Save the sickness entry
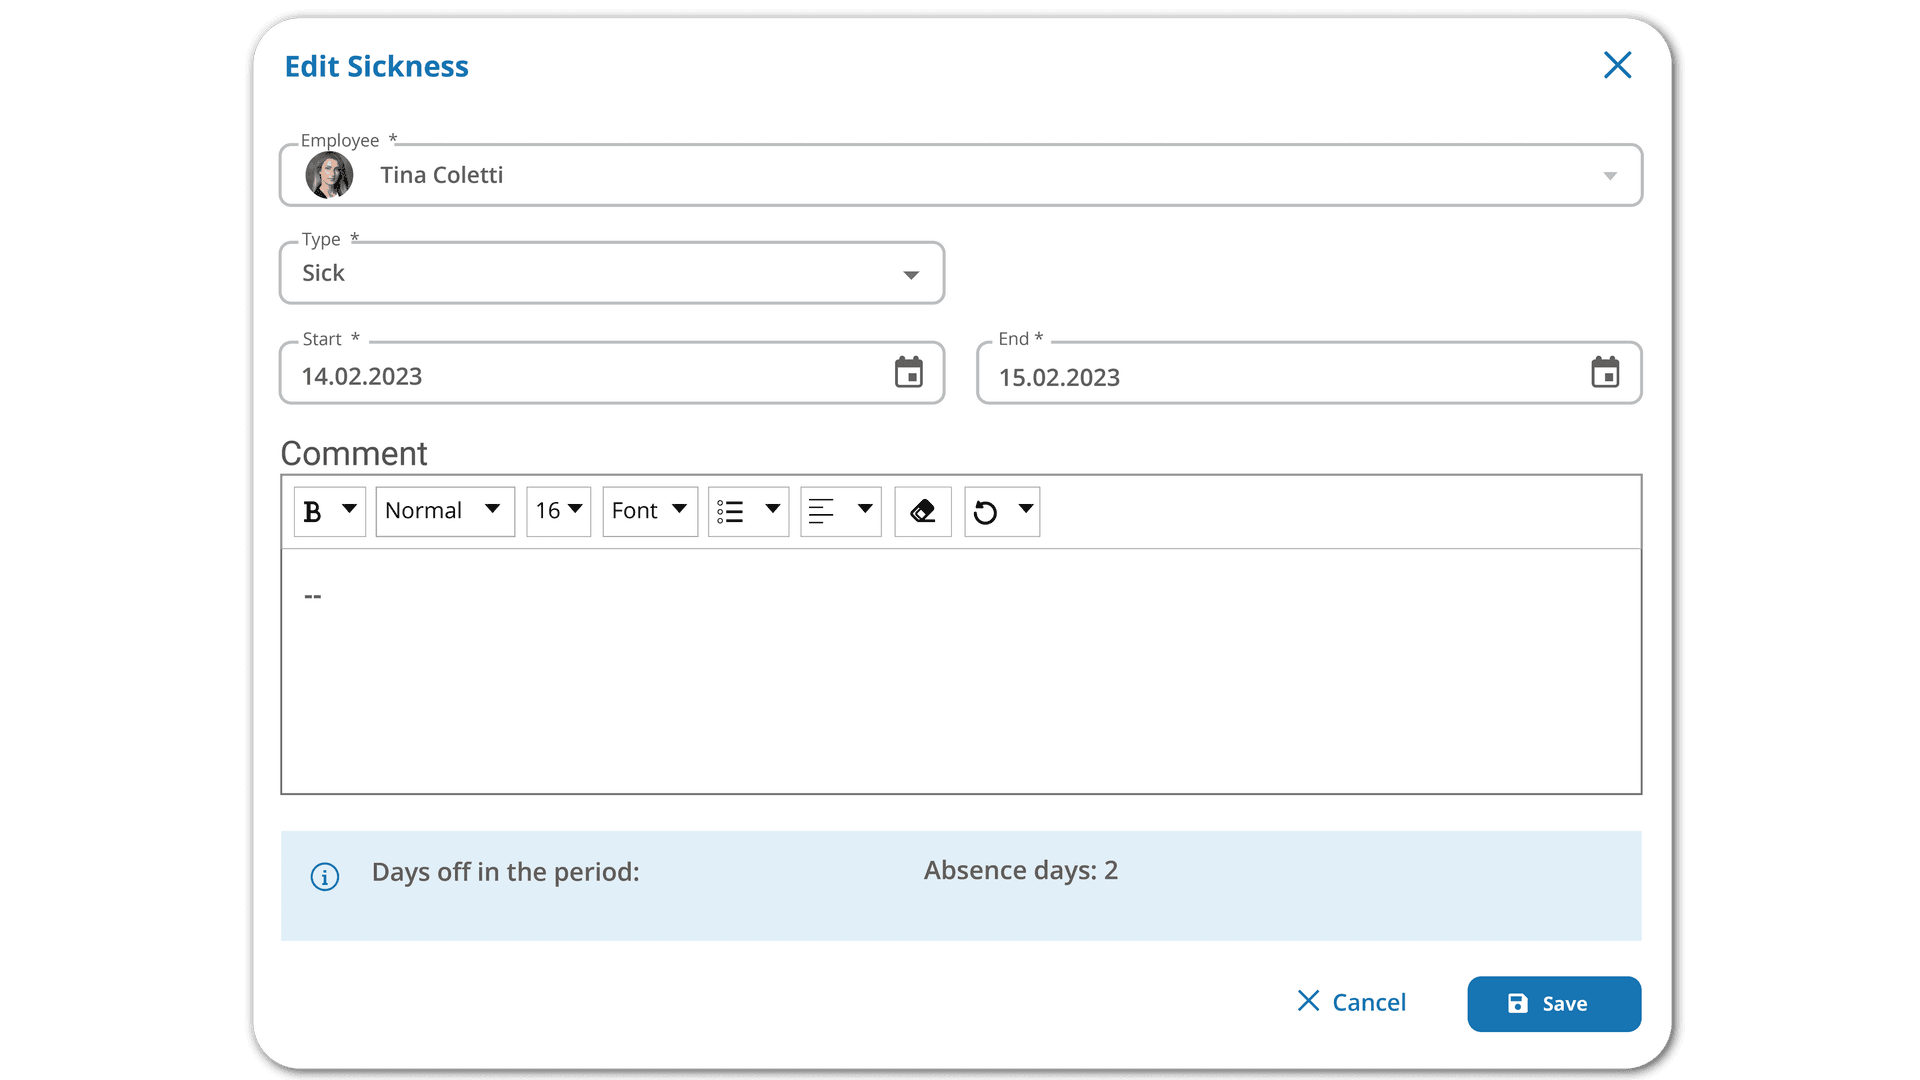 (x=1554, y=1004)
